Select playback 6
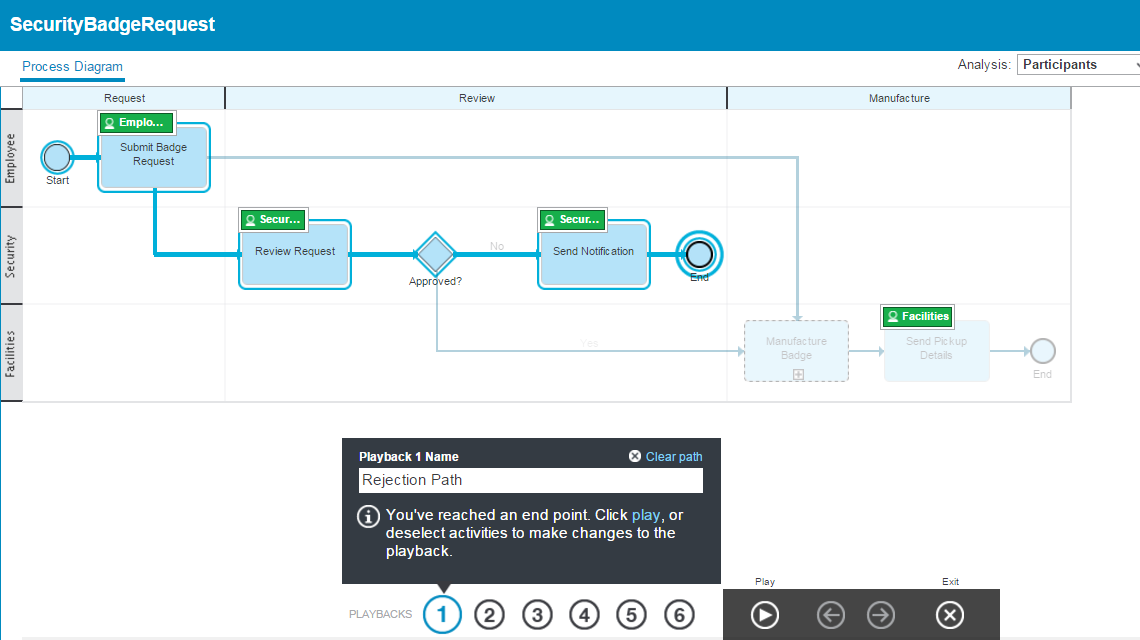 point(679,615)
